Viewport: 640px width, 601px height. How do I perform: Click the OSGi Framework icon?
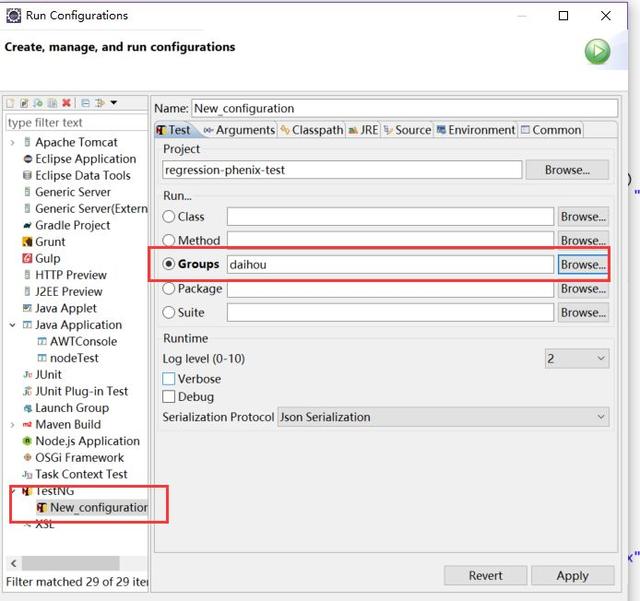coord(27,458)
